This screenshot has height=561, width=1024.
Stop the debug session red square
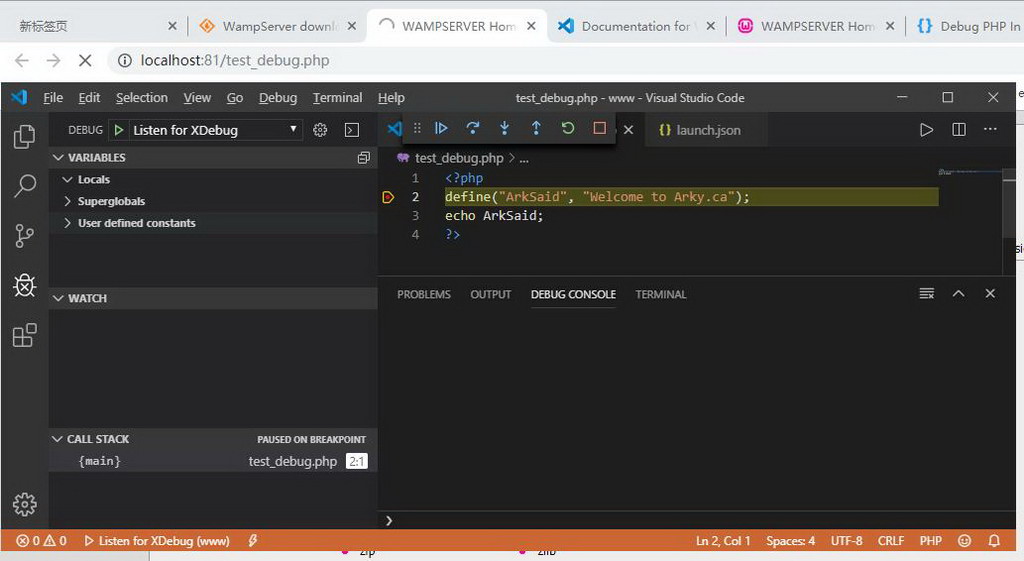(600, 128)
